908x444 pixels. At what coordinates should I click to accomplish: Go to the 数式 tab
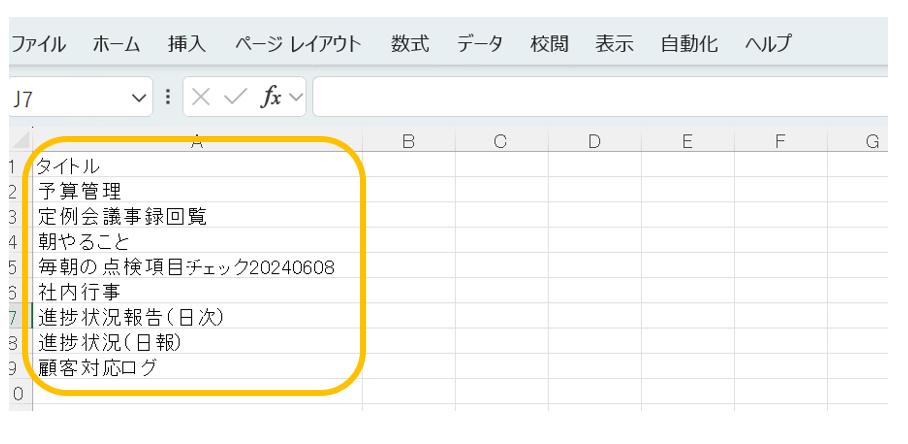pos(410,44)
